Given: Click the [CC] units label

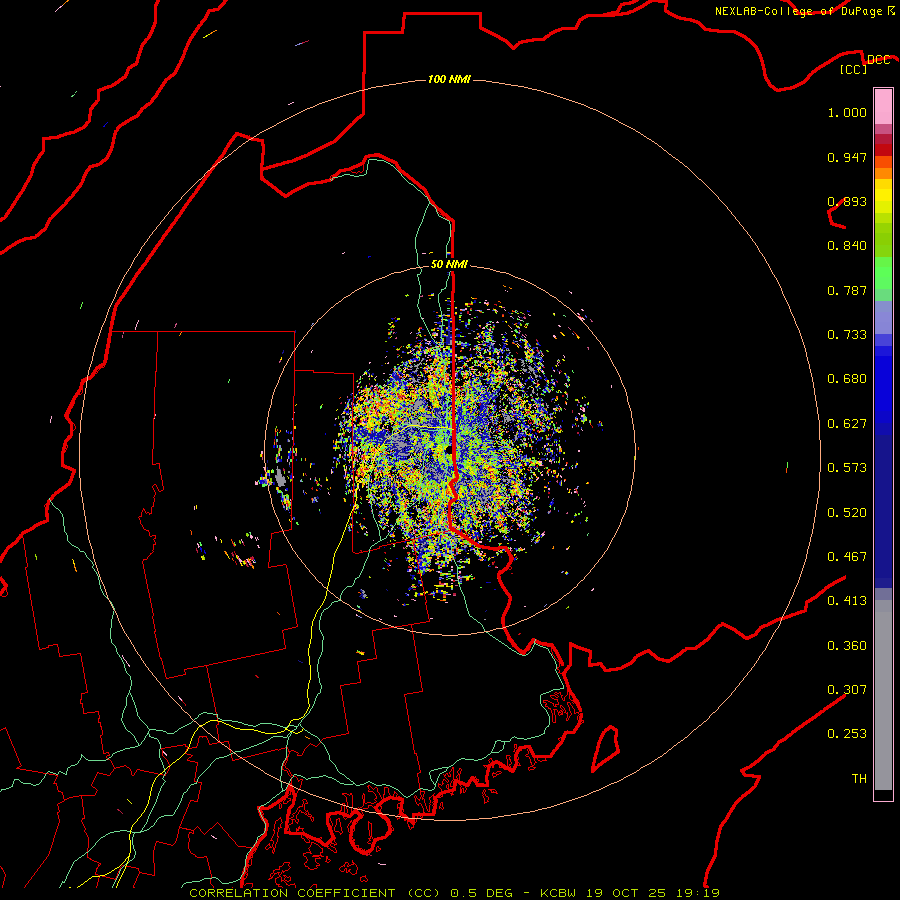Looking at the screenshot, I should click(854, 69).
